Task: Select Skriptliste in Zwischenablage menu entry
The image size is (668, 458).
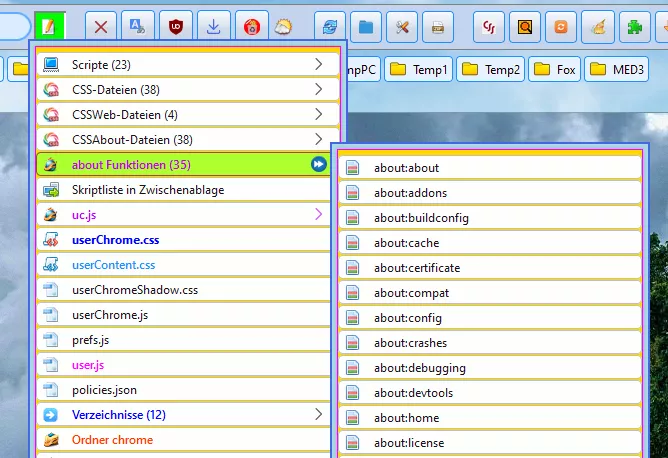Action: click(184, 190)
